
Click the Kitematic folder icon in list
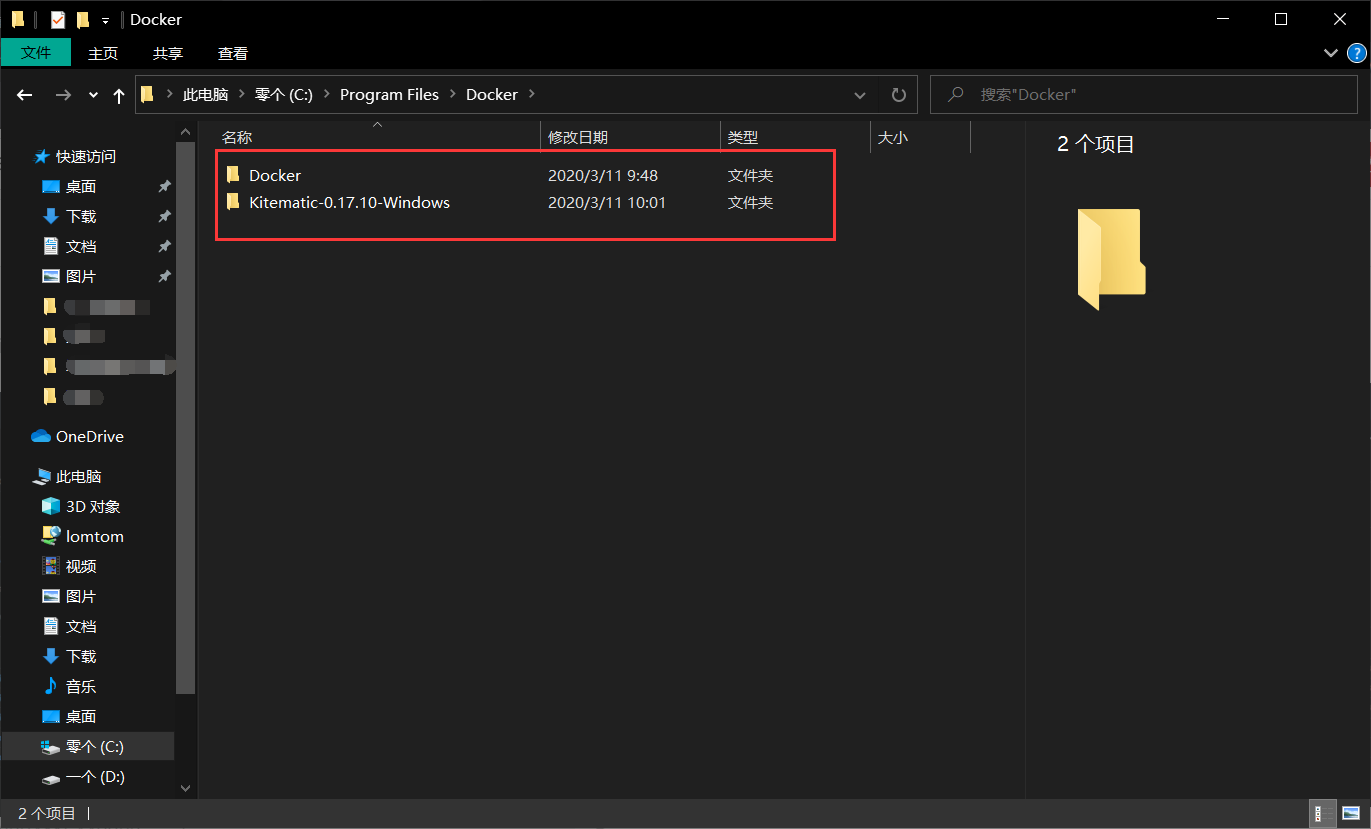click(x=233, y=202)
